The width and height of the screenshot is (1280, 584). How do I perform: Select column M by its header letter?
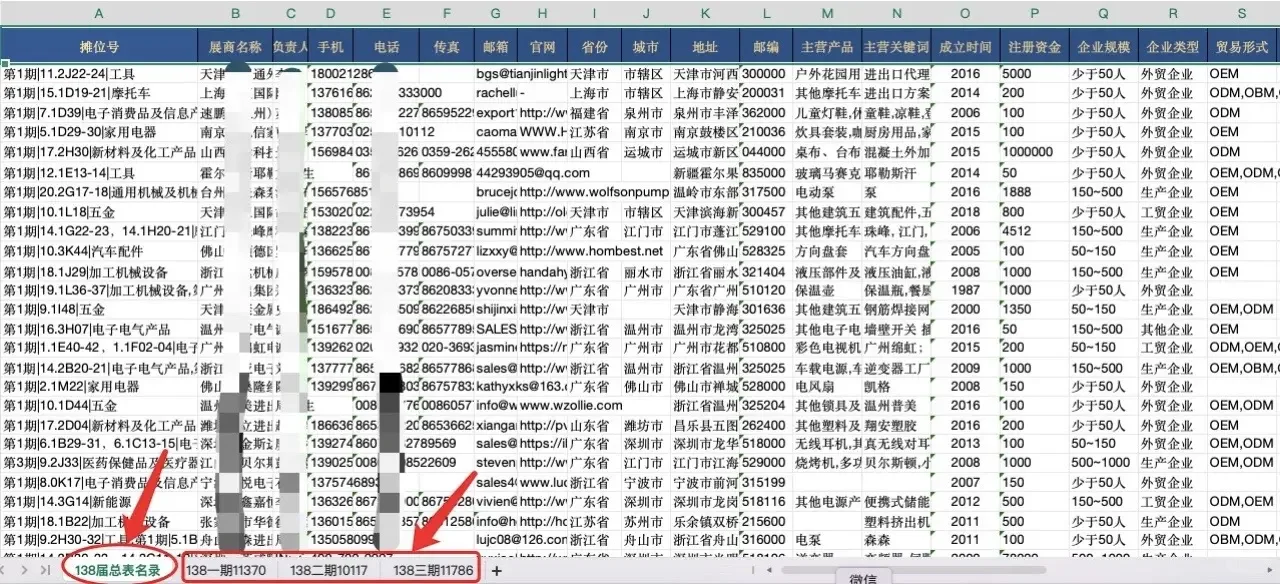tap(826, 13)
